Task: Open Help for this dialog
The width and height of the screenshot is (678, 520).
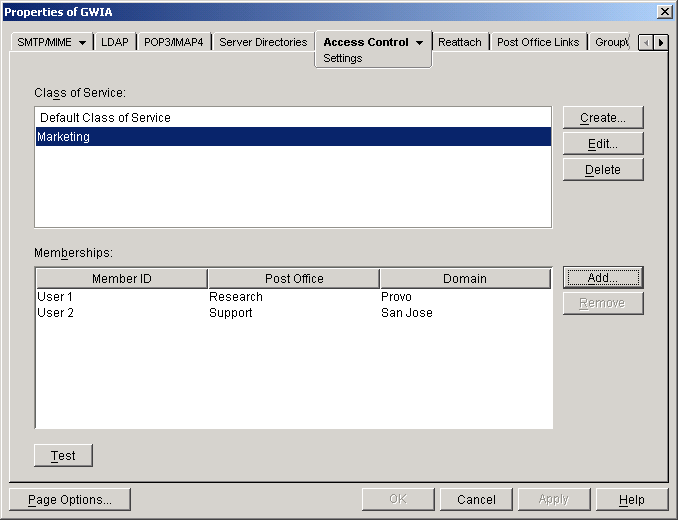Action: [632, 500]
